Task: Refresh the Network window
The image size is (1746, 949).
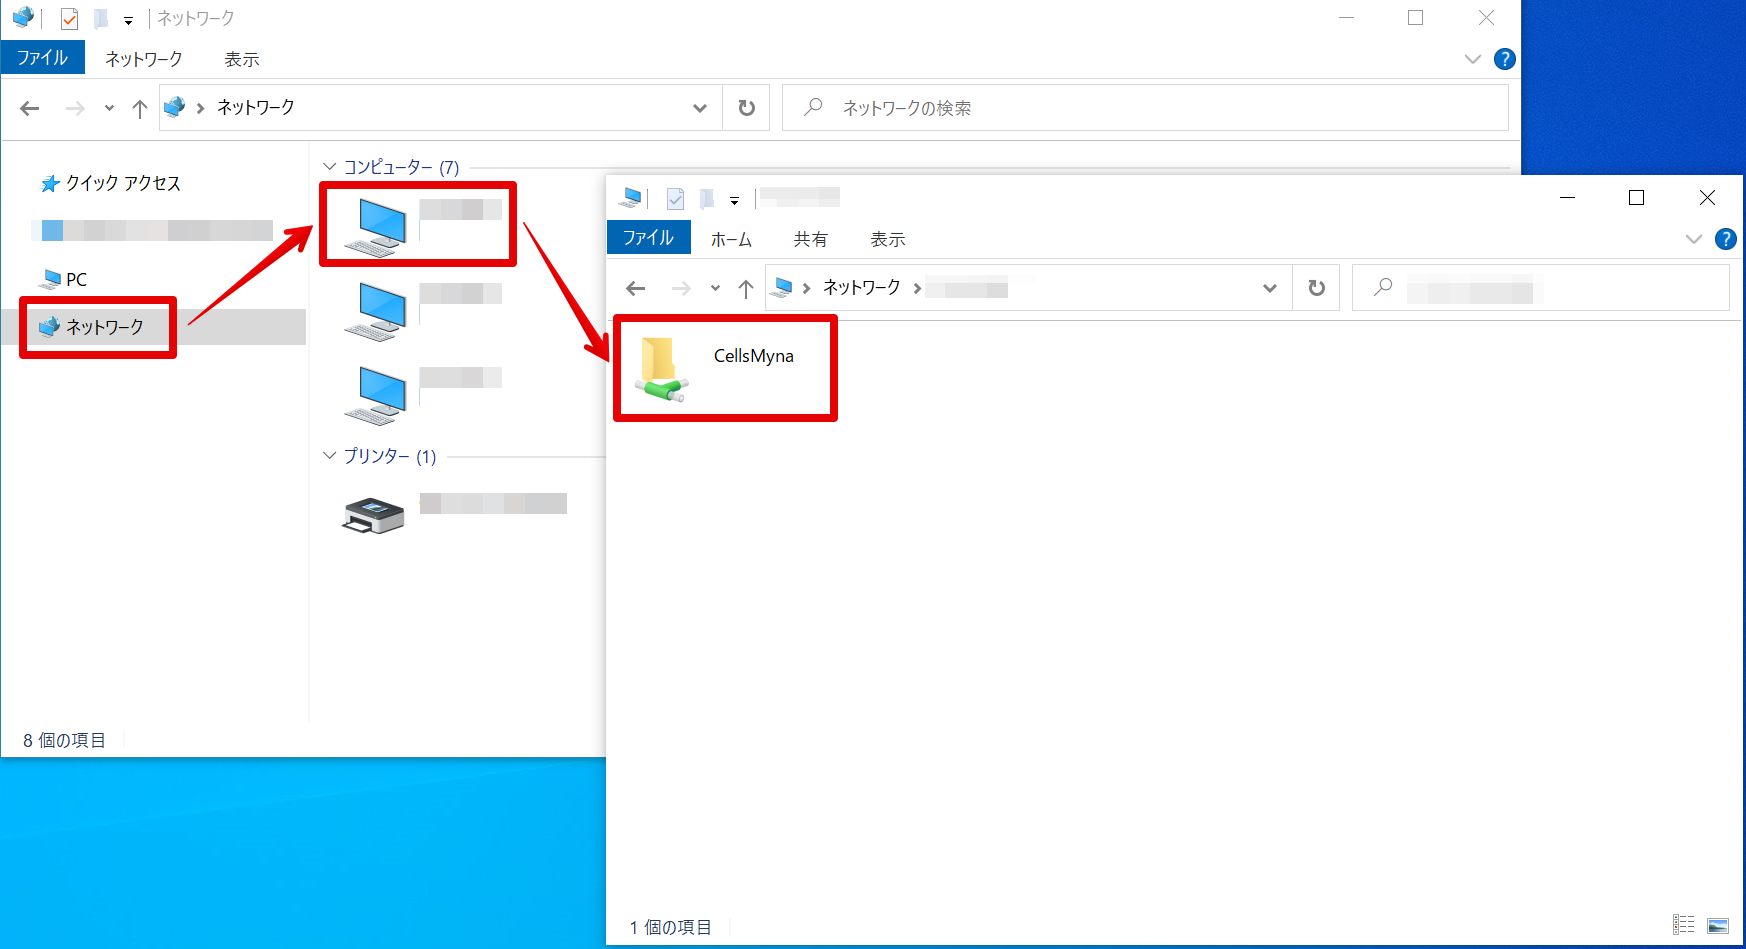Action: coord(747,108)
